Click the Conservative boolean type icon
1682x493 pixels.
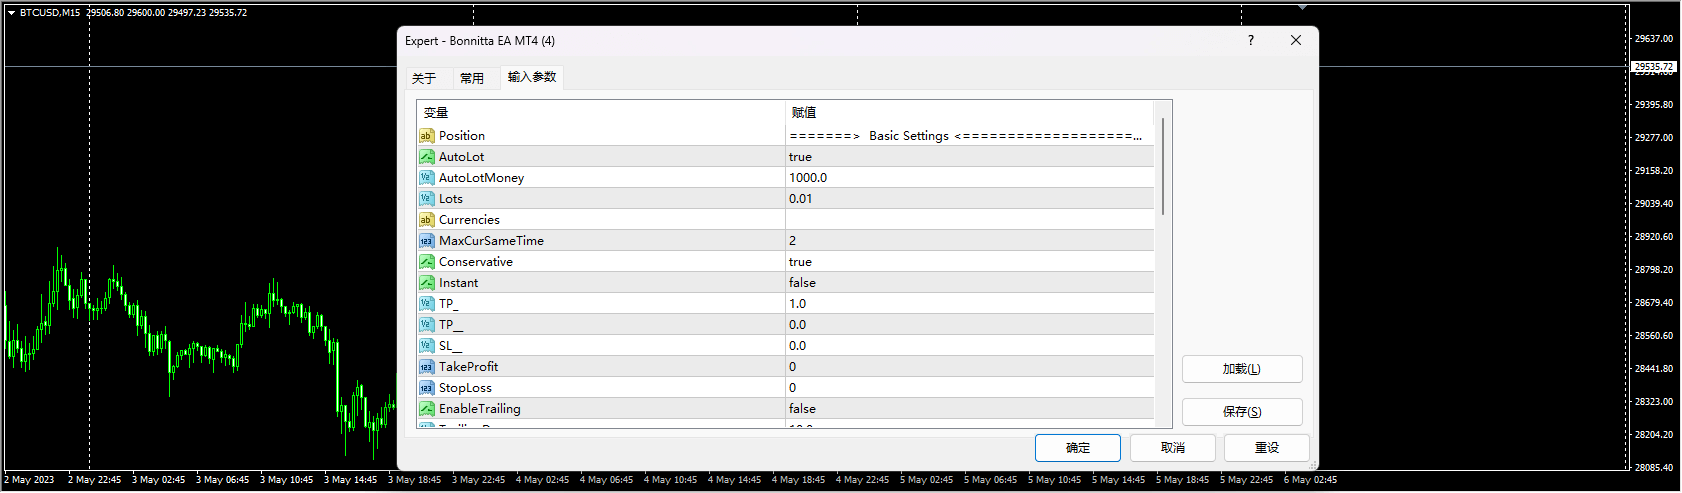[x=427, y=262]
